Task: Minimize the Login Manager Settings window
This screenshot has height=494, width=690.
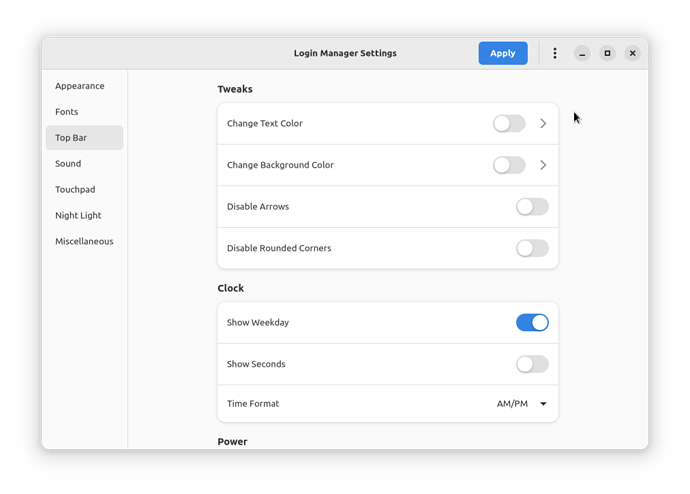Action: (x=582, y=53)
